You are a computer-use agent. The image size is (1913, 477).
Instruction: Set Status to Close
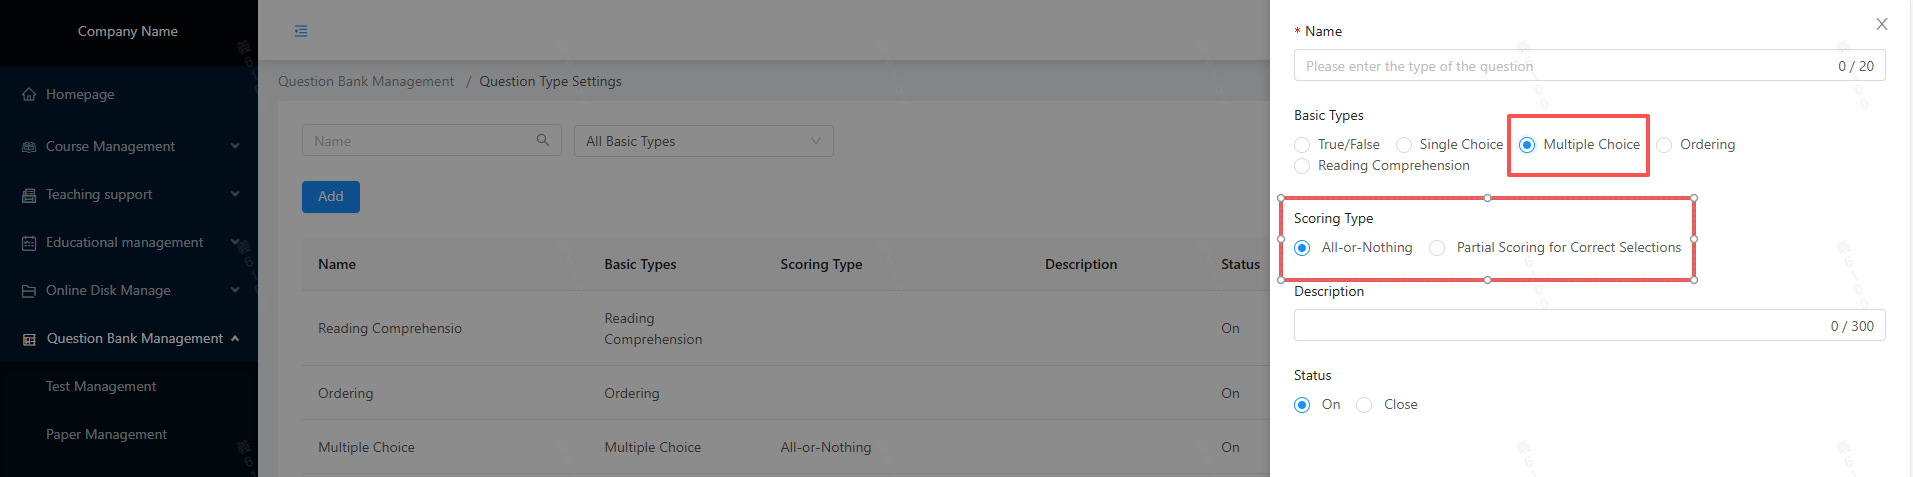point(1364,405)
